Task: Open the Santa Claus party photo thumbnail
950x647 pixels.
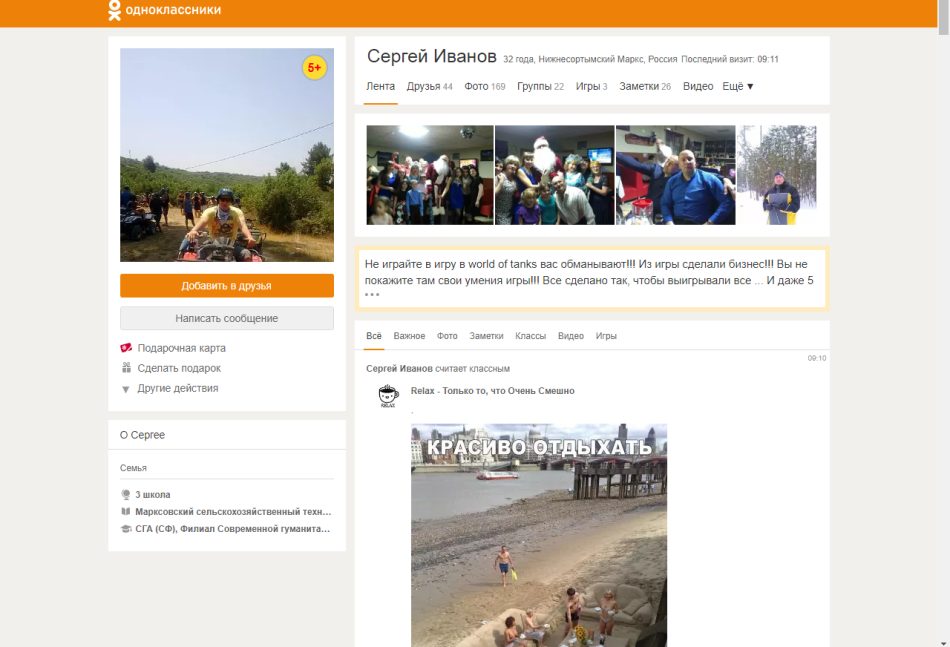Action: click(554, 175)
